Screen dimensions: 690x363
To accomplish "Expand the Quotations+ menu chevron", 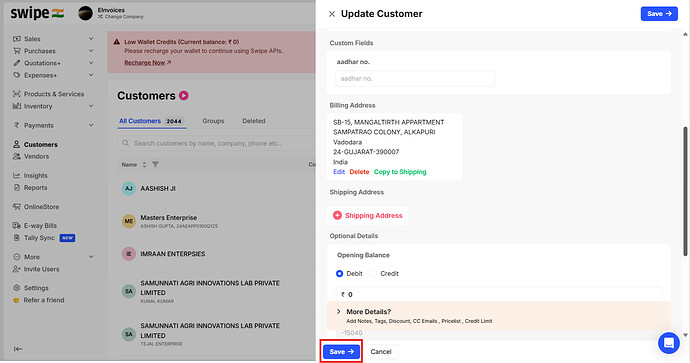I will coord(91,63).
